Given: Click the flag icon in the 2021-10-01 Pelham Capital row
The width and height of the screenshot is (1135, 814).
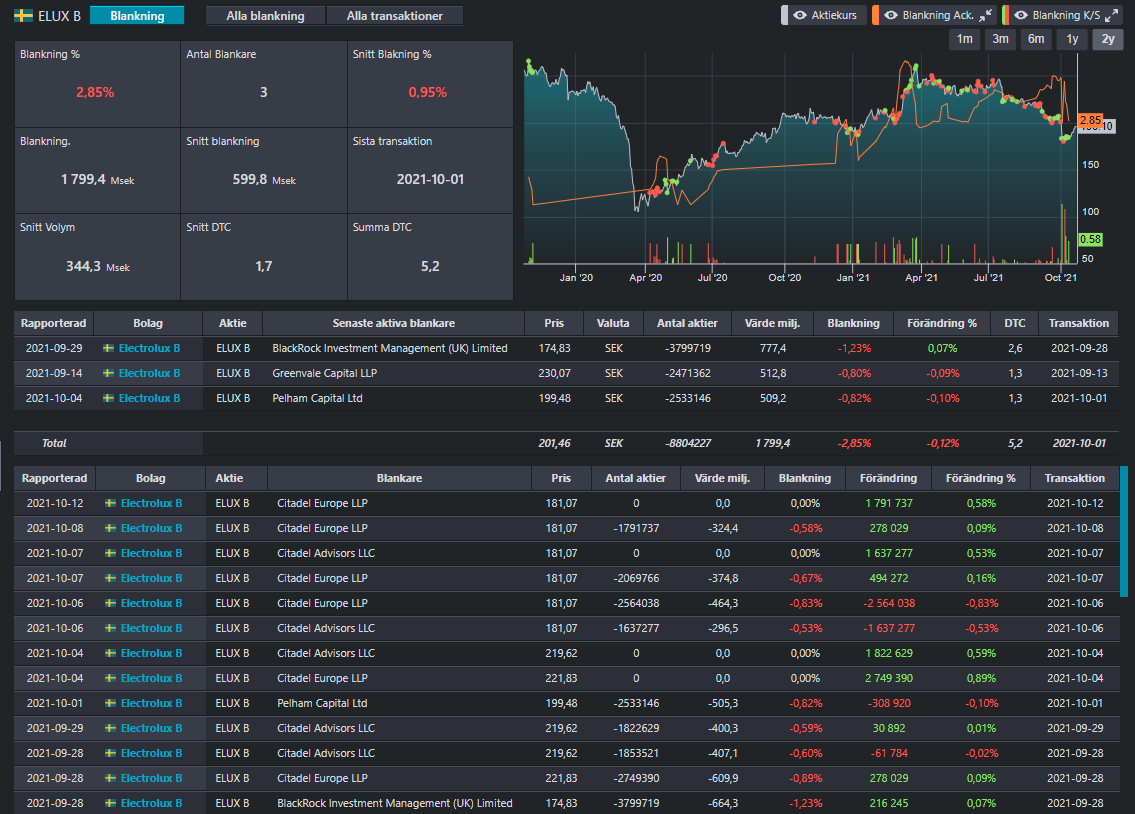Looking at the screenshot, I should click(111, 703).
